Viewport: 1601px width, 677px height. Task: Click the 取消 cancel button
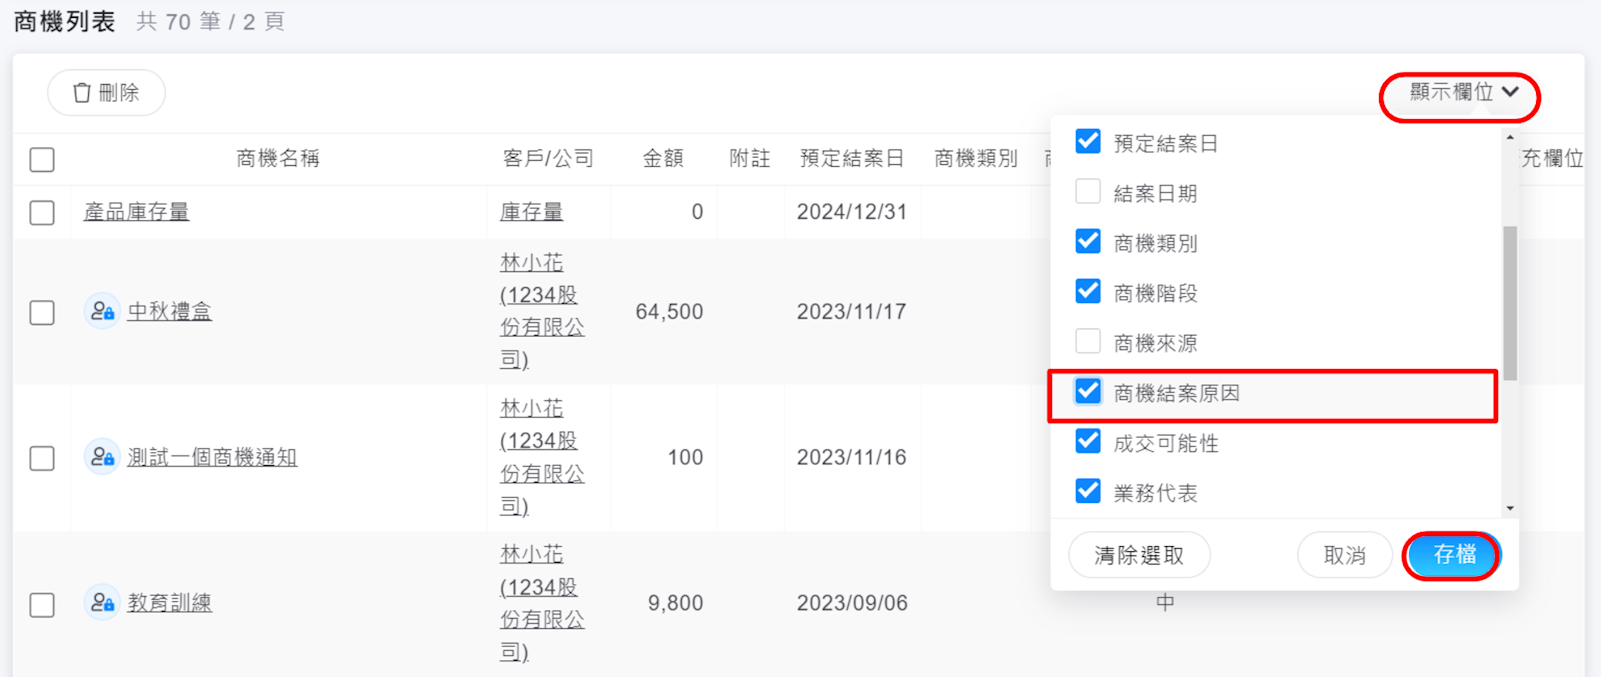(x=1344, y=555)
